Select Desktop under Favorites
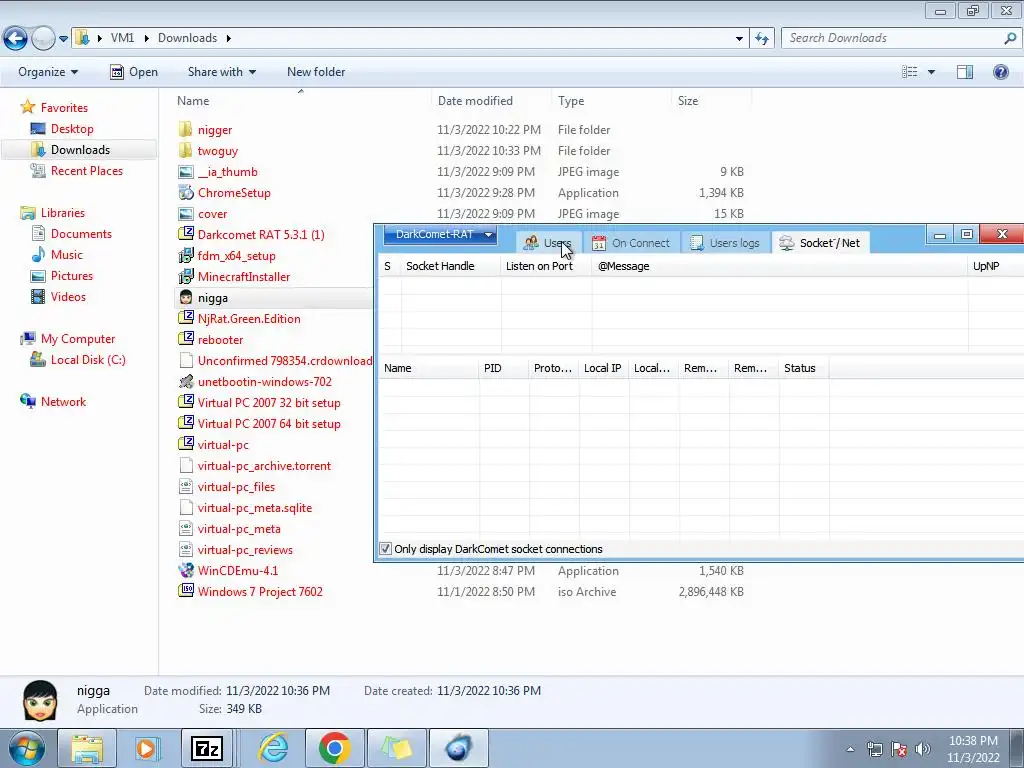Screen dimensions: 1024x768 (72, 129)
